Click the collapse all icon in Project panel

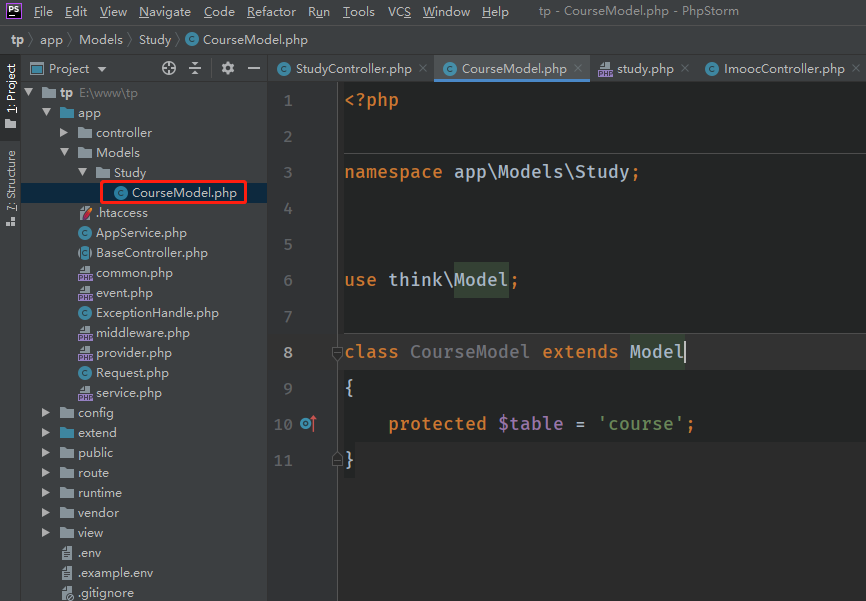[x=195, y=68]
